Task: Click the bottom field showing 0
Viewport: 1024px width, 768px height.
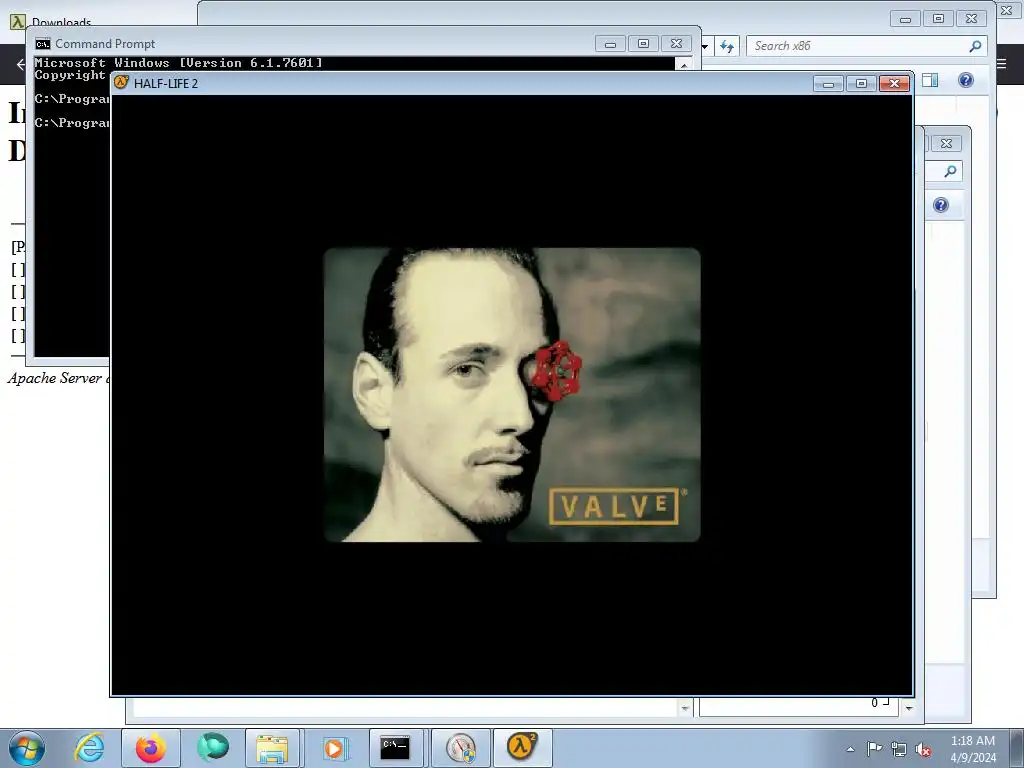Action: [x=800, y=706]
